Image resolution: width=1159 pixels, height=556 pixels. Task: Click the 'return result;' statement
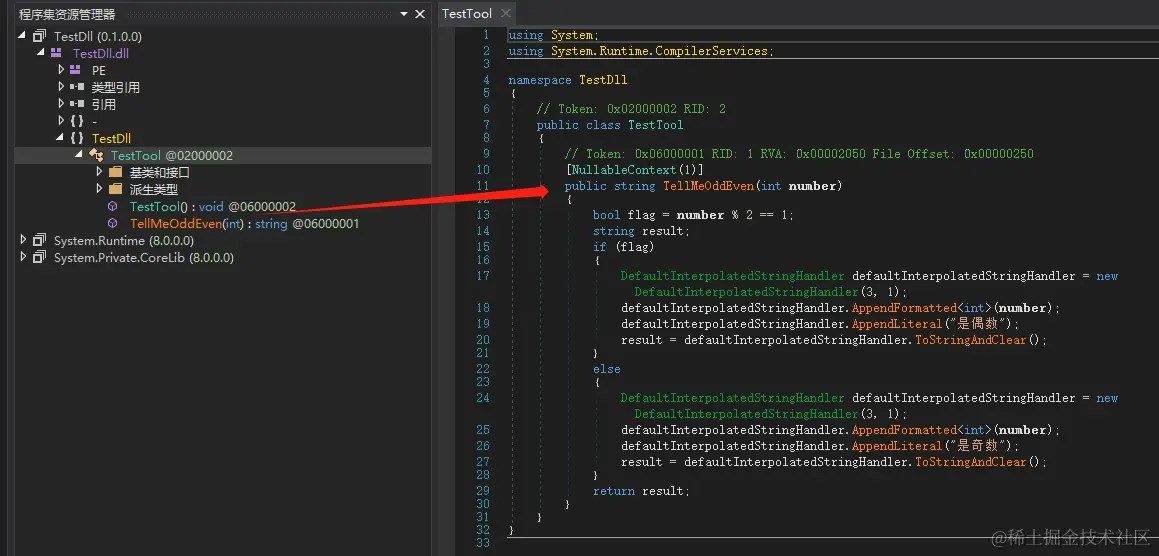[x=641, y=491]
